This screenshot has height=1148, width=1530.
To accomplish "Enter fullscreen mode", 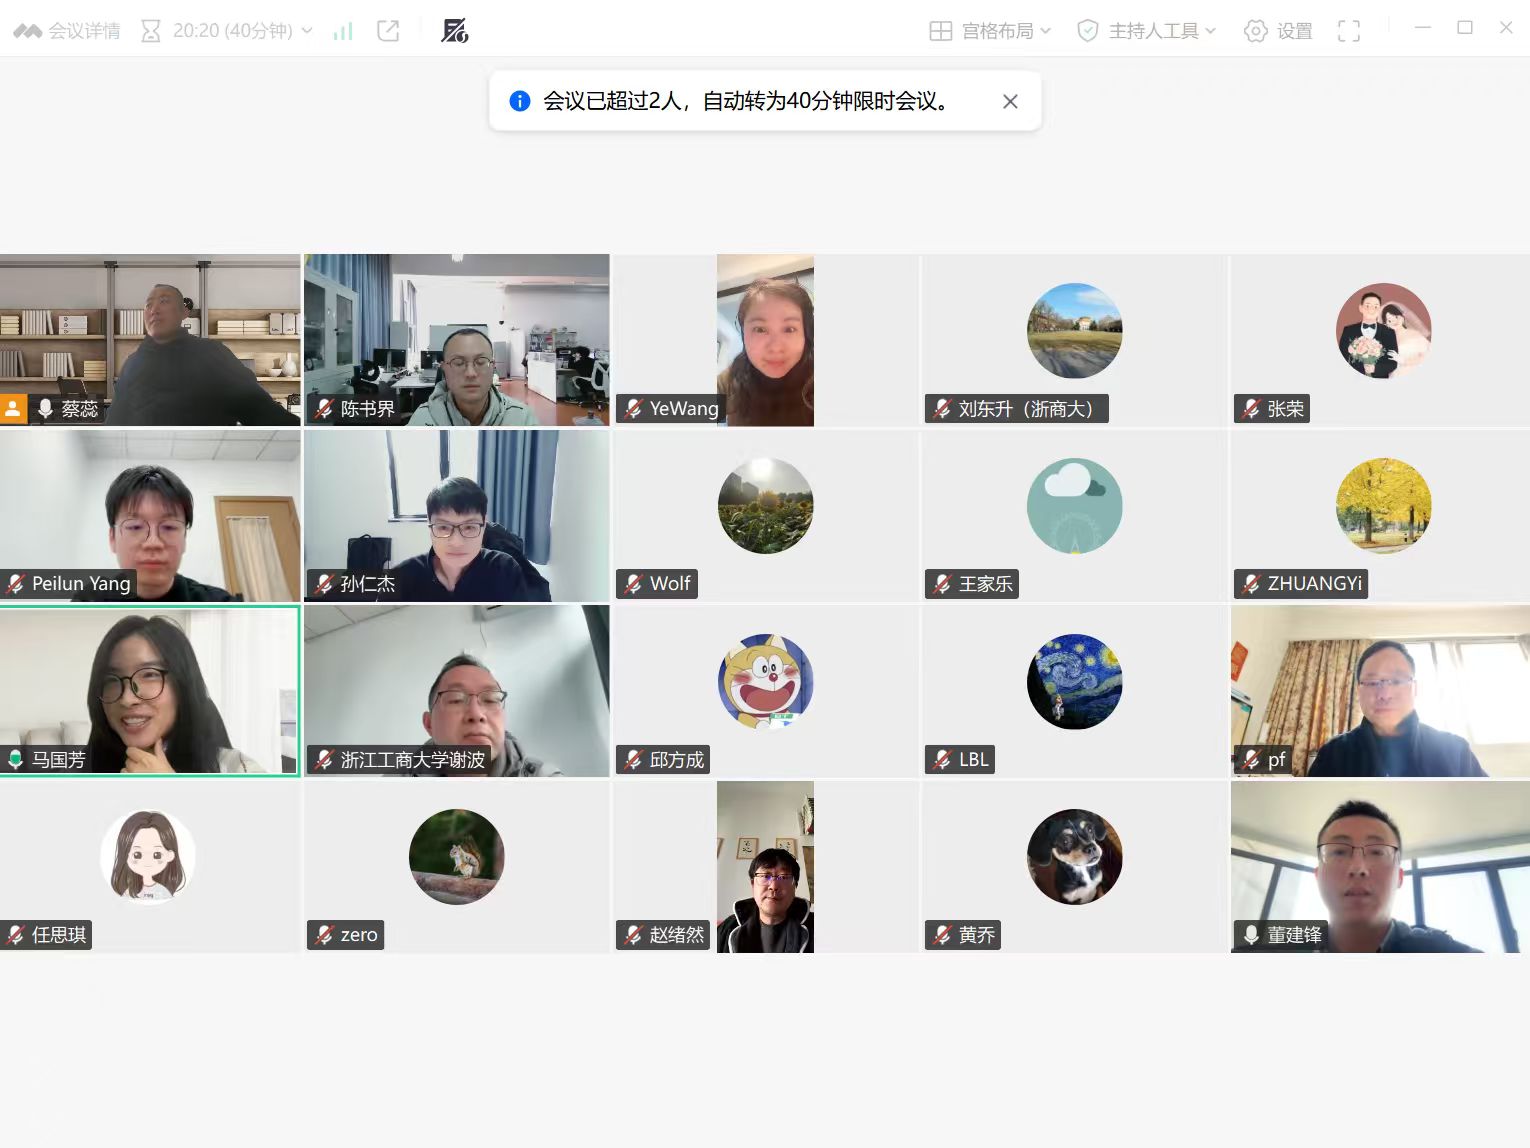I will 1349,30.
